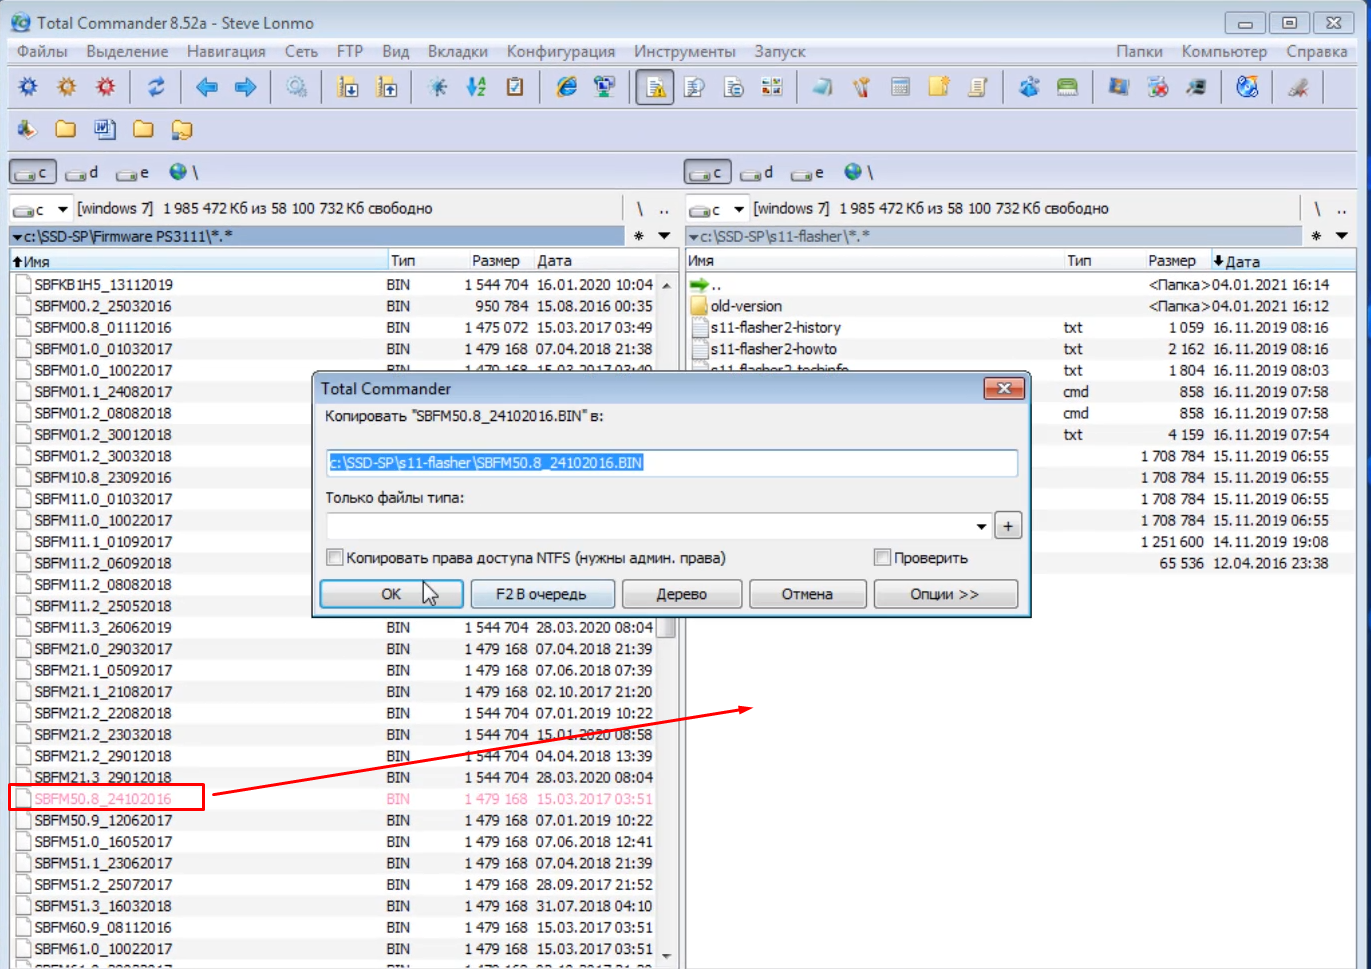Viewport: 1371px width, 969px height.
Task: Open the Справка menu
Action: [x=1317, y=51]
